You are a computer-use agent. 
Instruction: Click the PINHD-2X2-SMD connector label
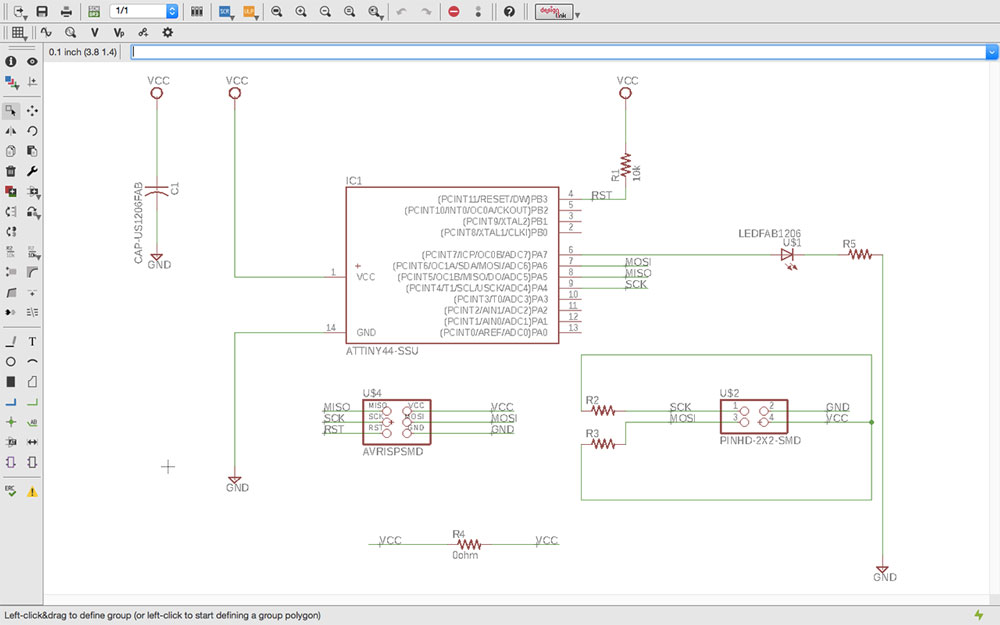tap(760, 440)
